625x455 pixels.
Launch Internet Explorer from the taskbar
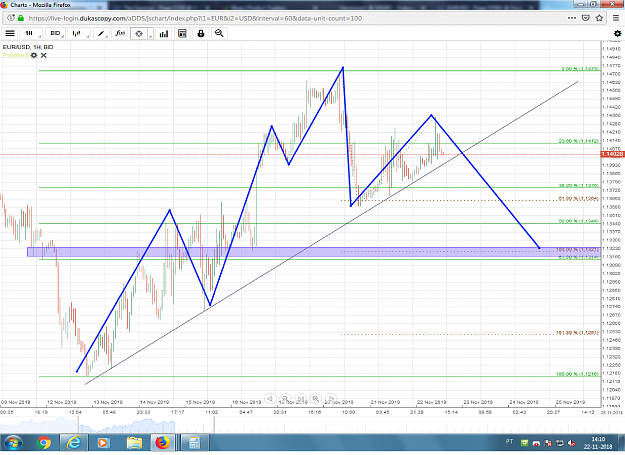pyautogui.click(x=74, y=443)
